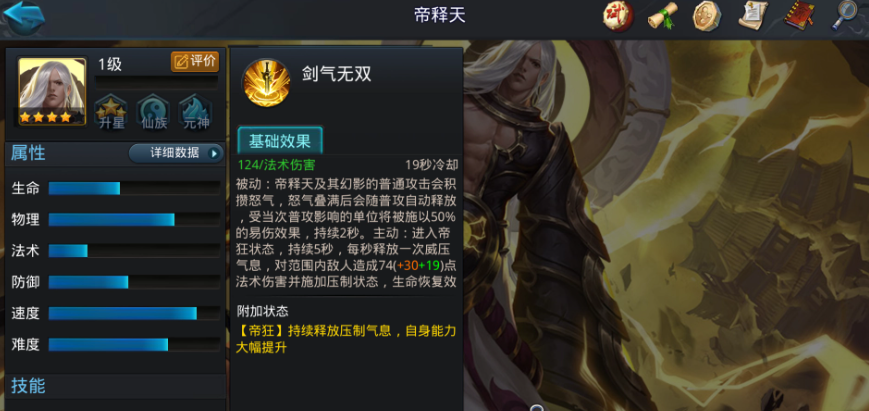
Task: Go back with the blue arrow
Action: coord(23,17)
